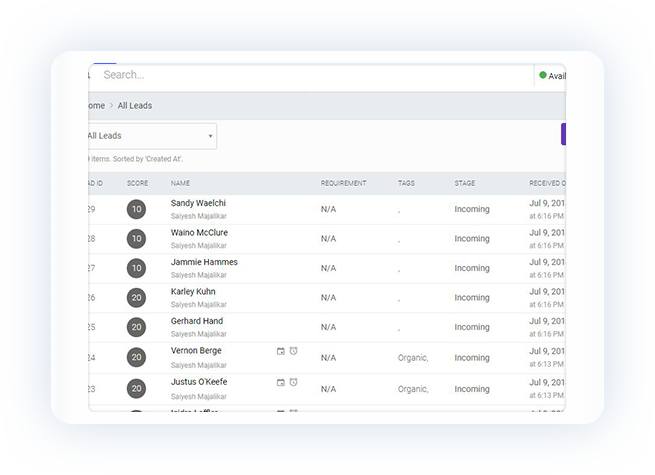Sort by the Name column header
The width and height of the screenshot is (655, 475).
pos(180,184)
